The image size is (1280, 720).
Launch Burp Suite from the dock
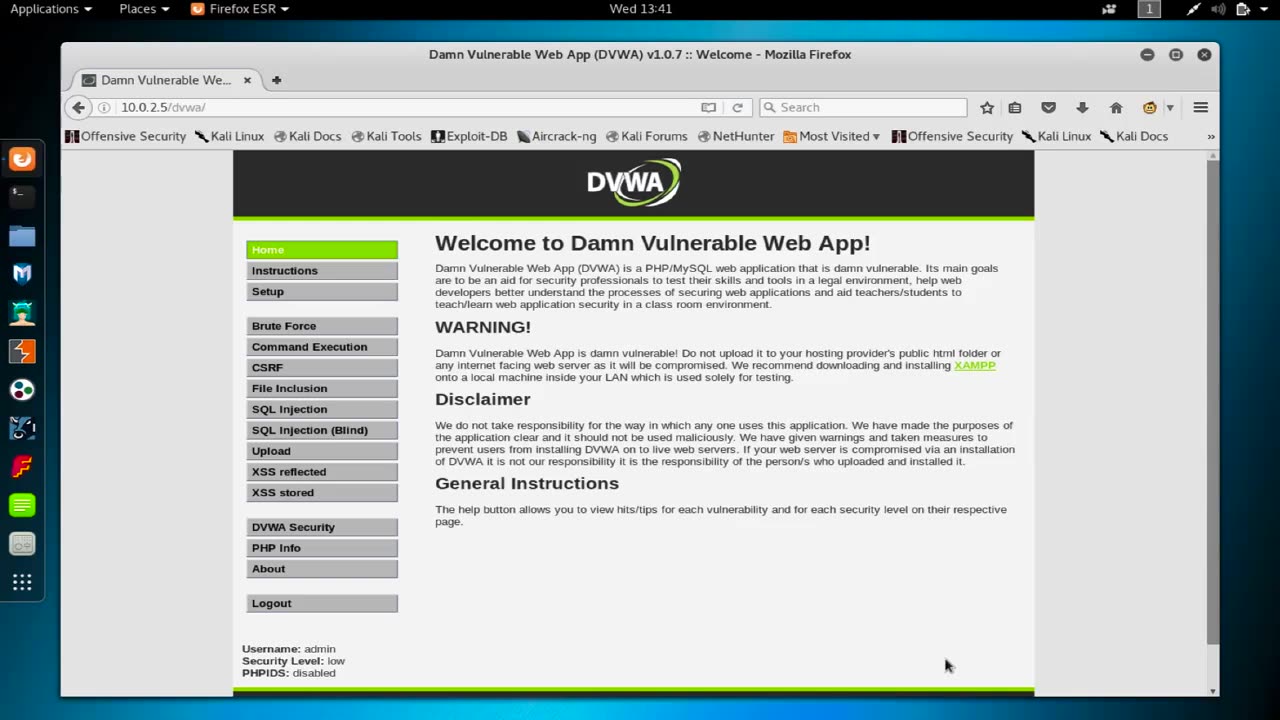pyautogui.click(x=22, y=351)
